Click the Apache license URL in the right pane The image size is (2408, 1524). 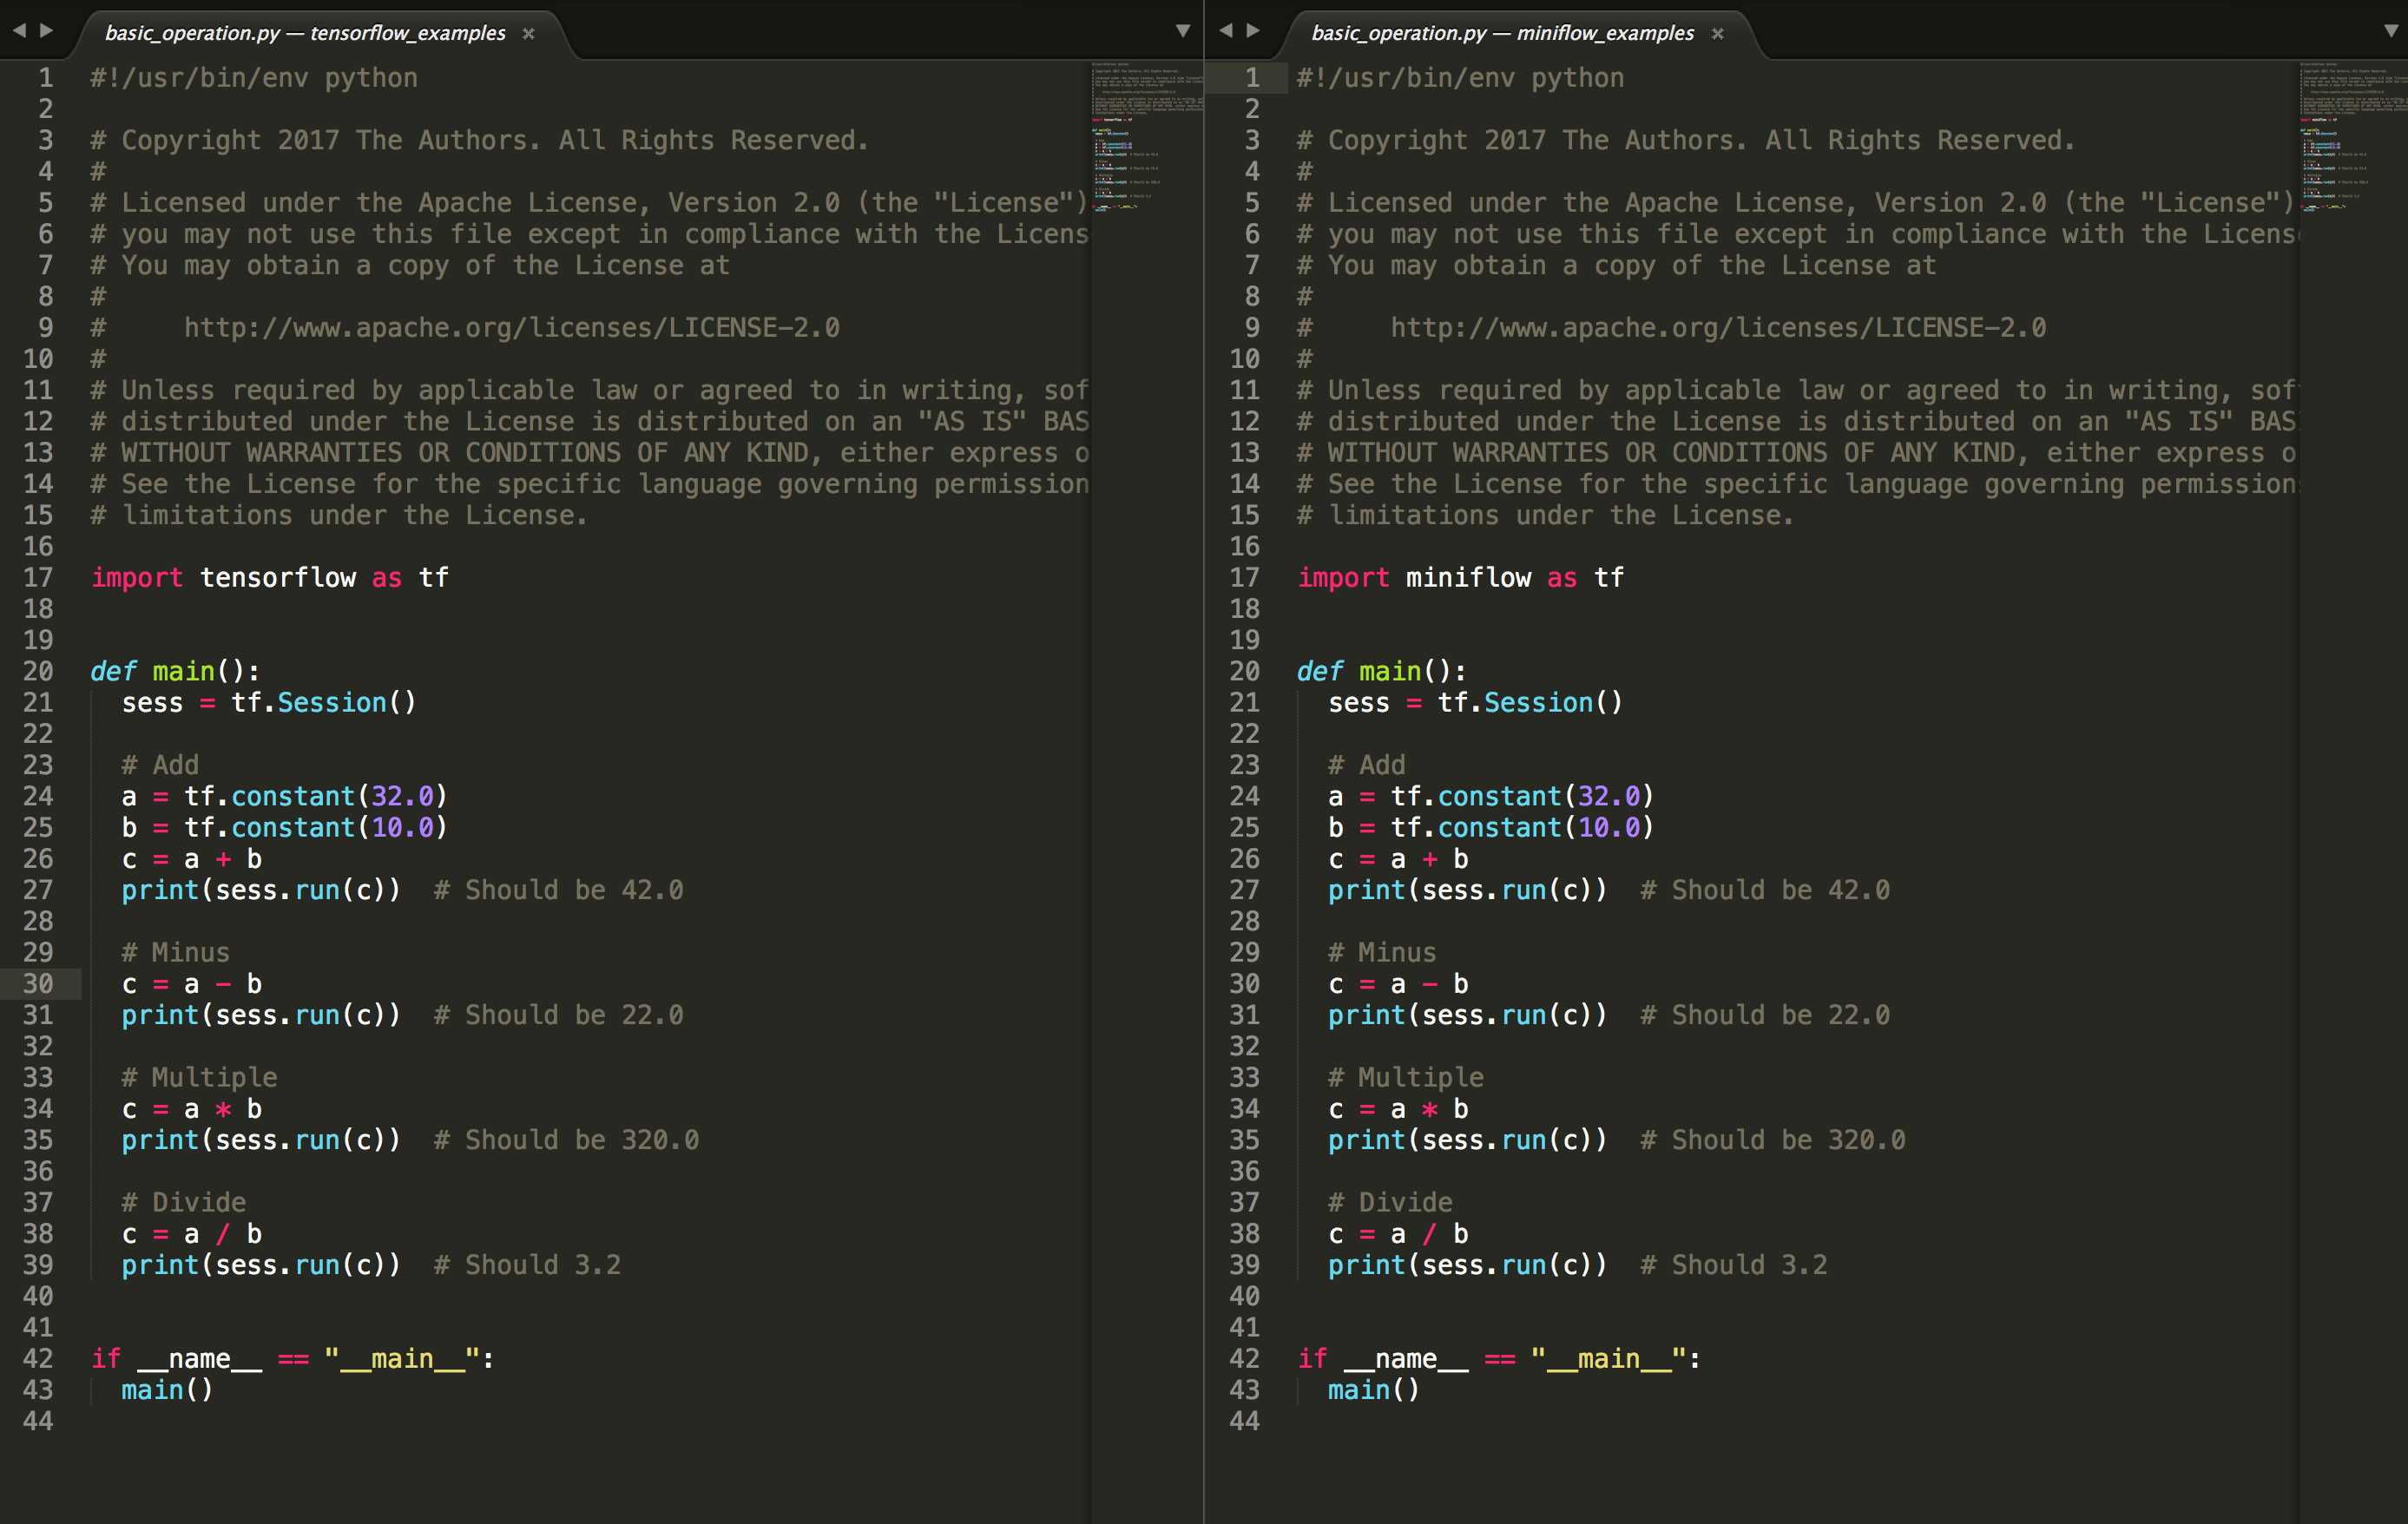click(1717, 328)
